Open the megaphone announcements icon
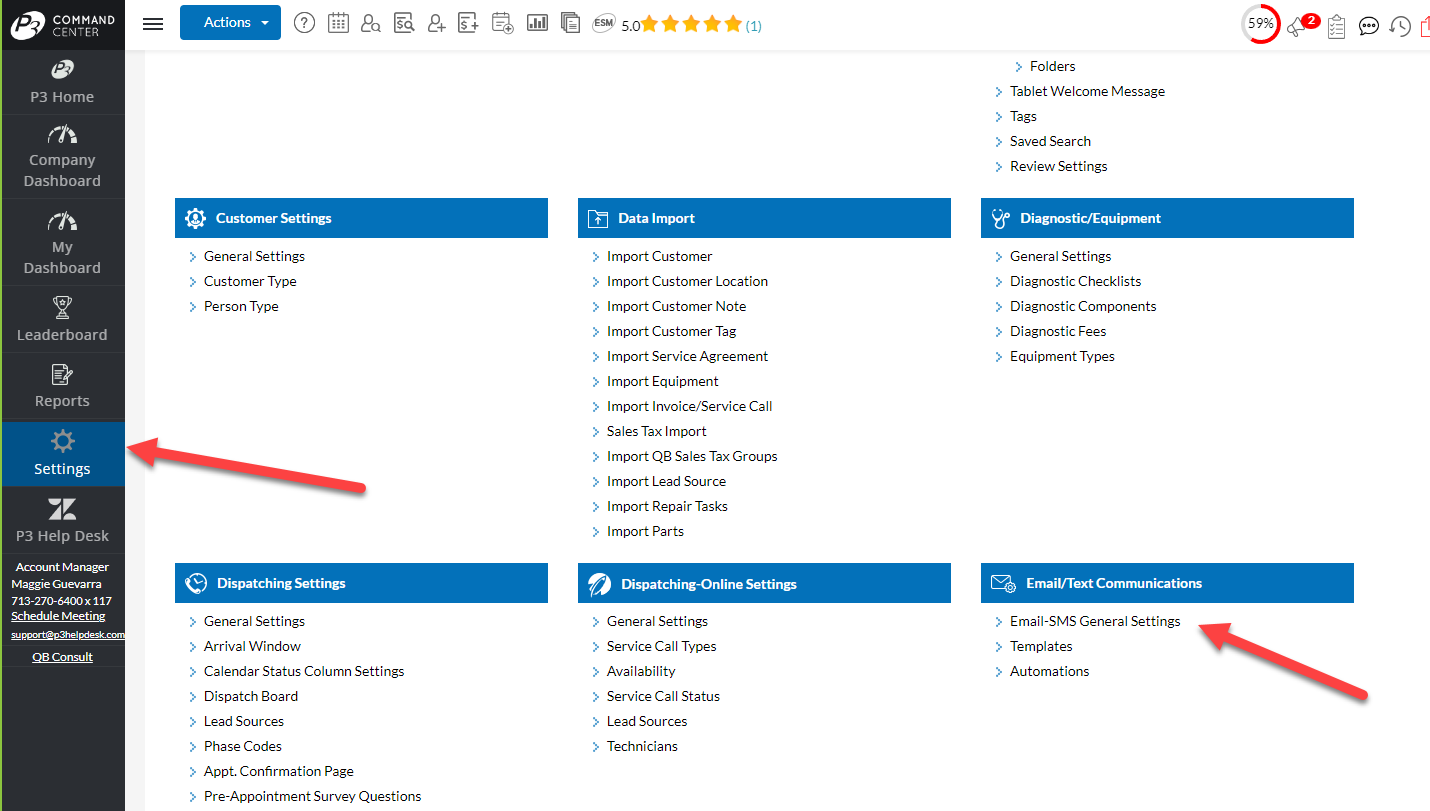Viewport: 1430px width, 811px height. 1299,26
